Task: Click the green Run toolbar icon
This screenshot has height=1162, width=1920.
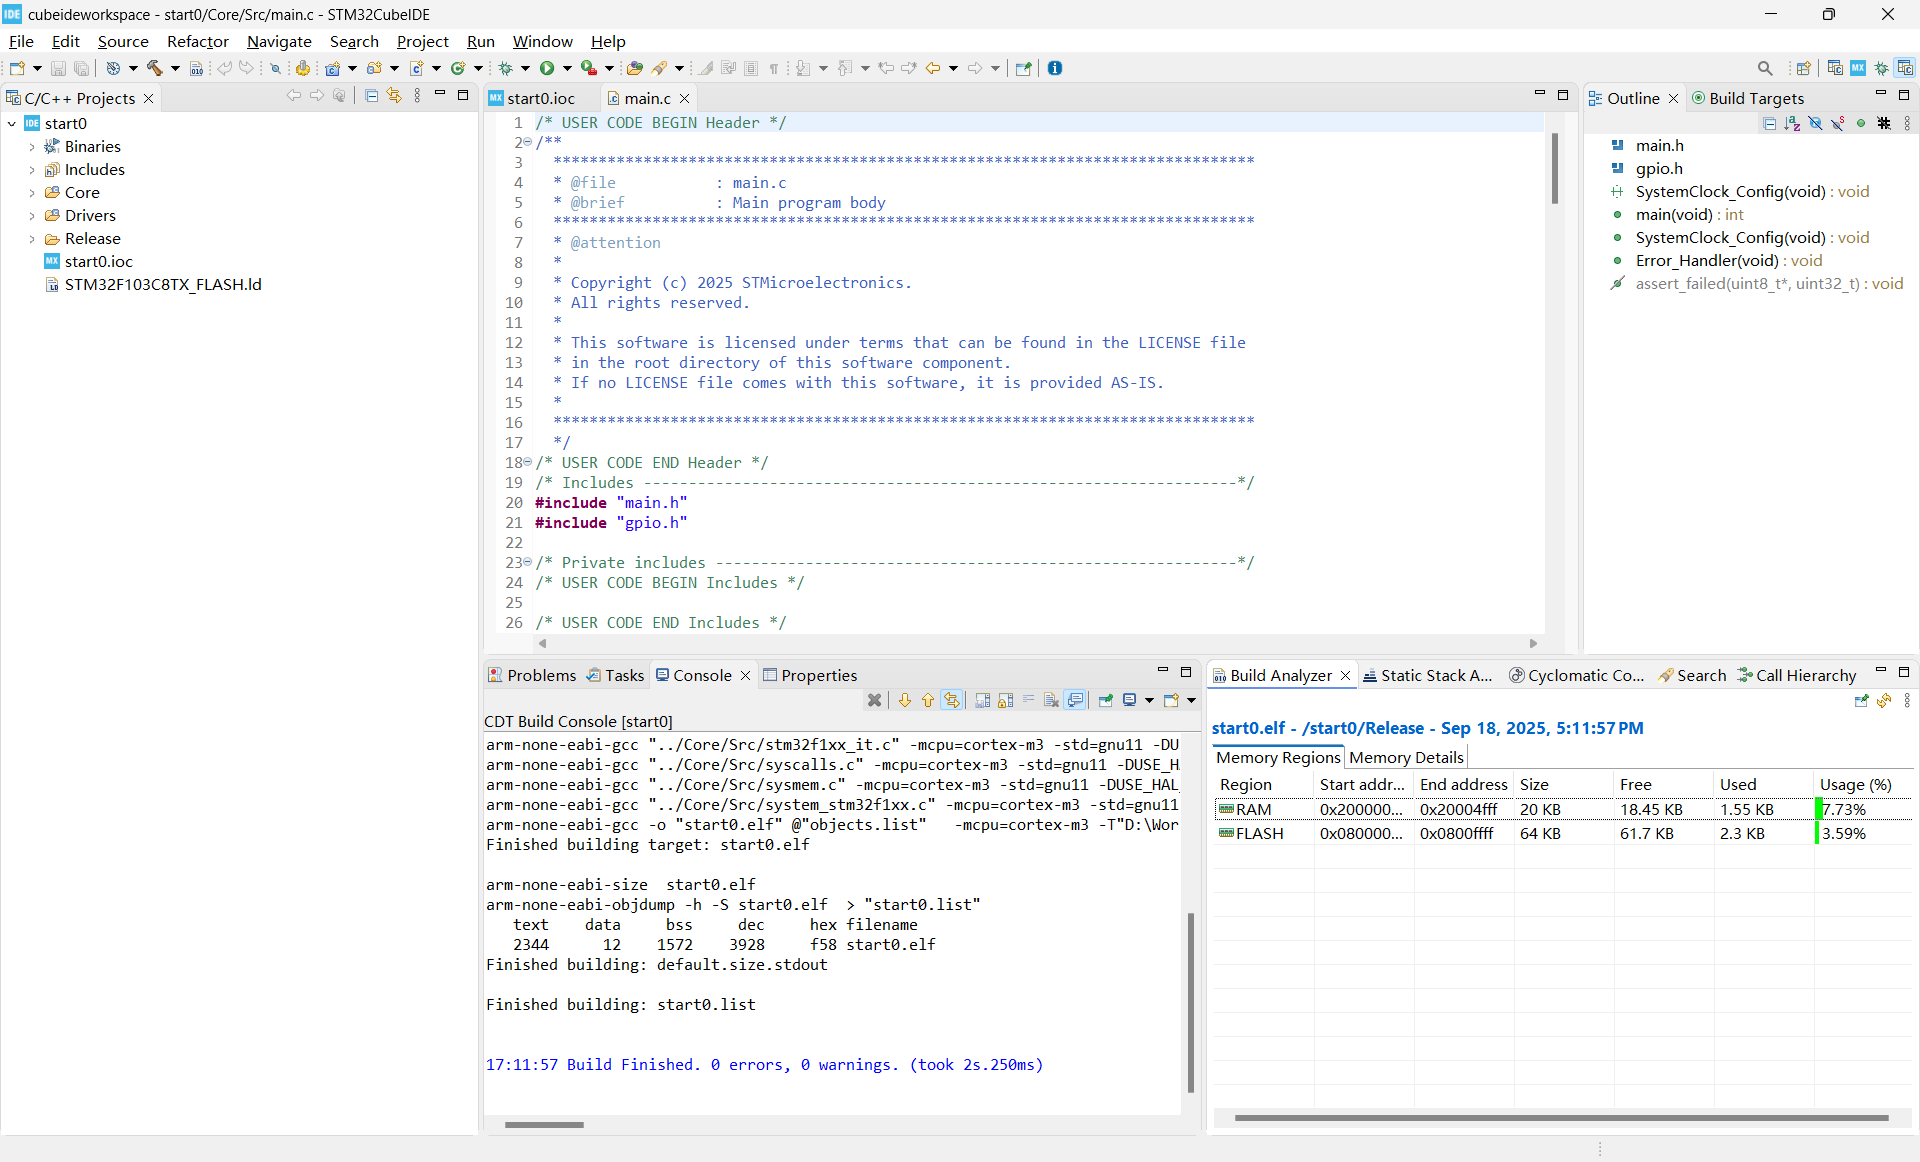Action: (547, 68)
